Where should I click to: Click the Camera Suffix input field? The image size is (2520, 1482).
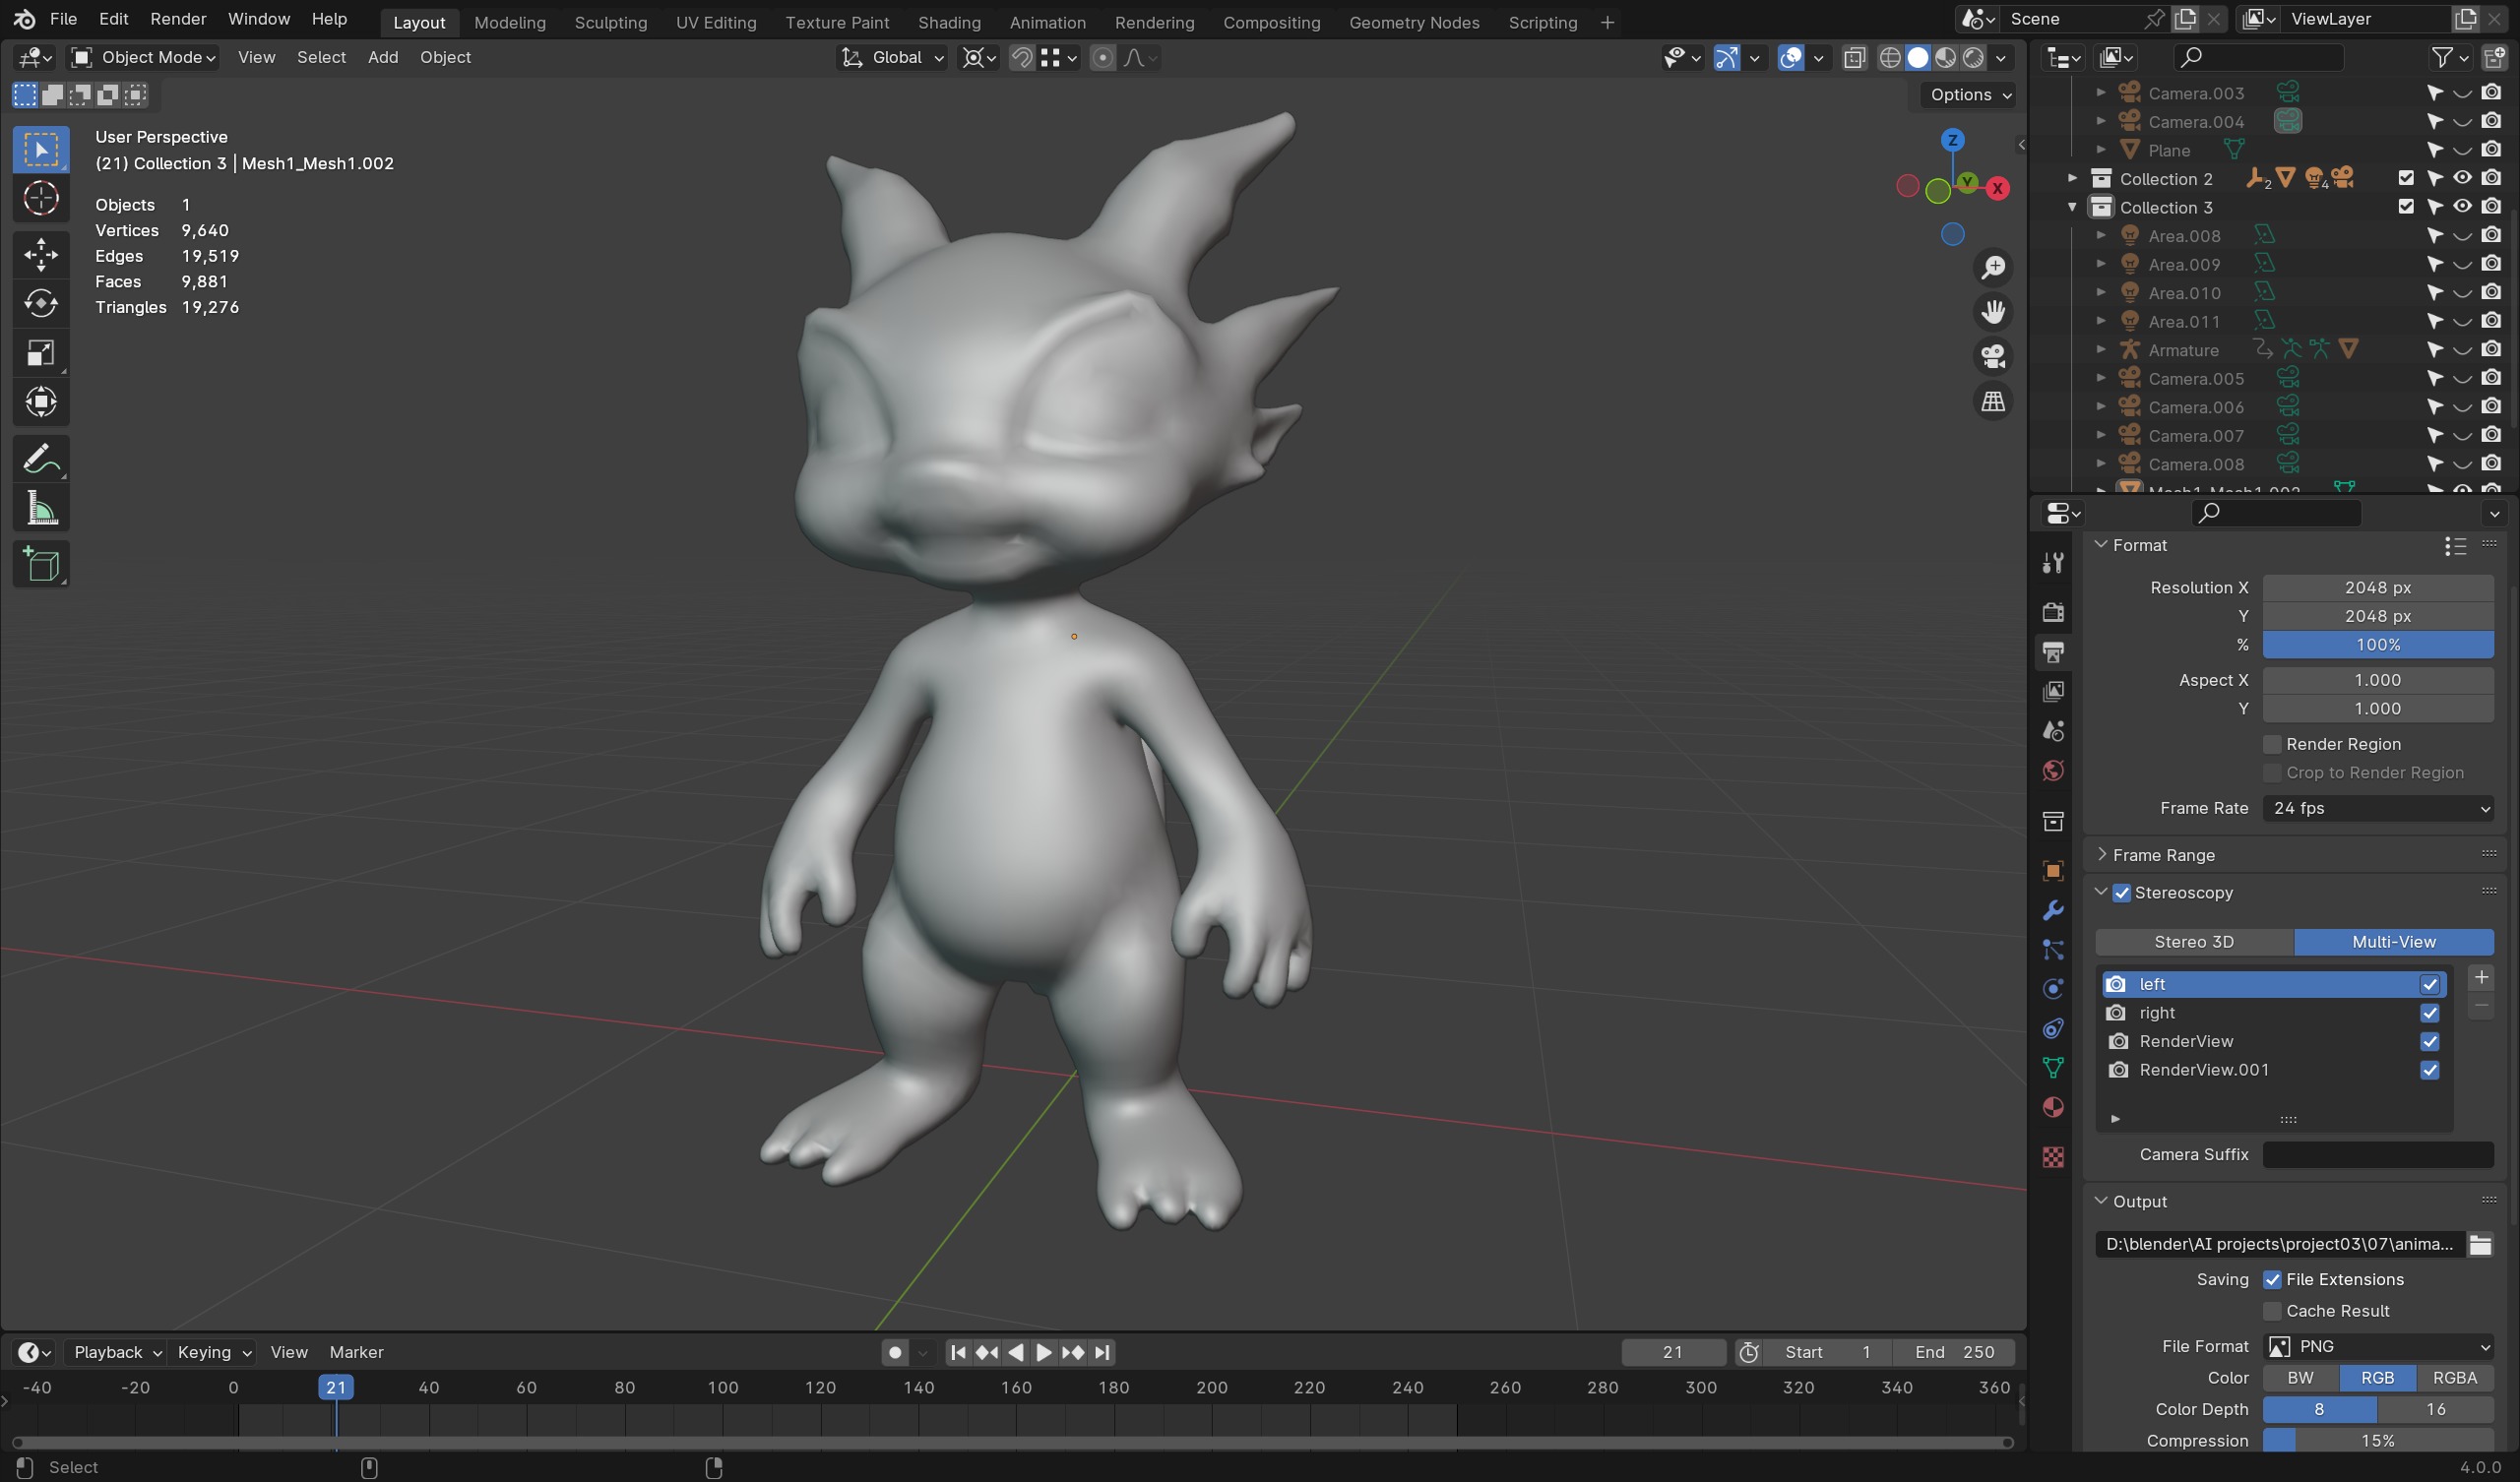coord(2377,1154)
